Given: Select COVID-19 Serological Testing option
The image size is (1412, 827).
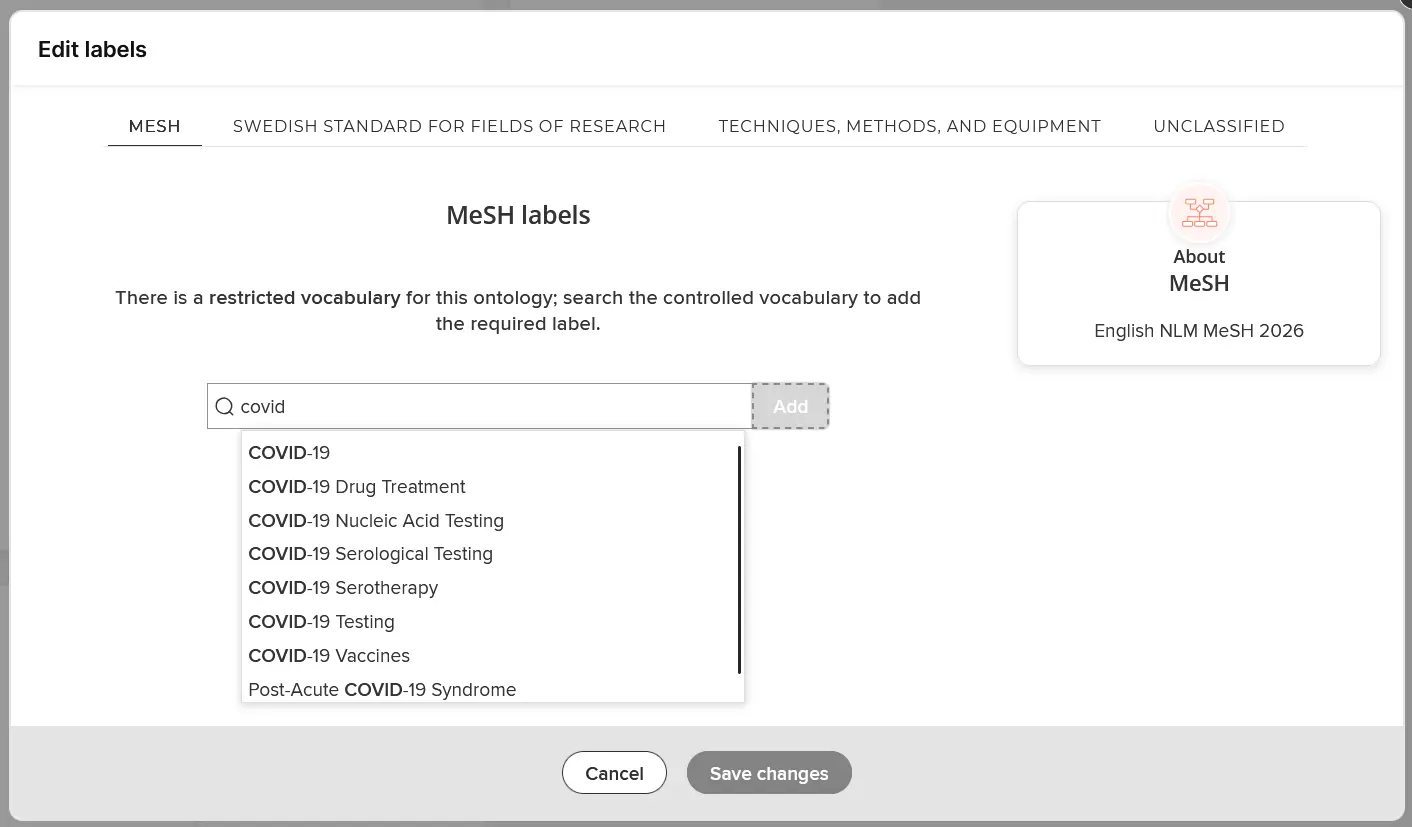Looking at the screenshot, I should pos(370,554).
